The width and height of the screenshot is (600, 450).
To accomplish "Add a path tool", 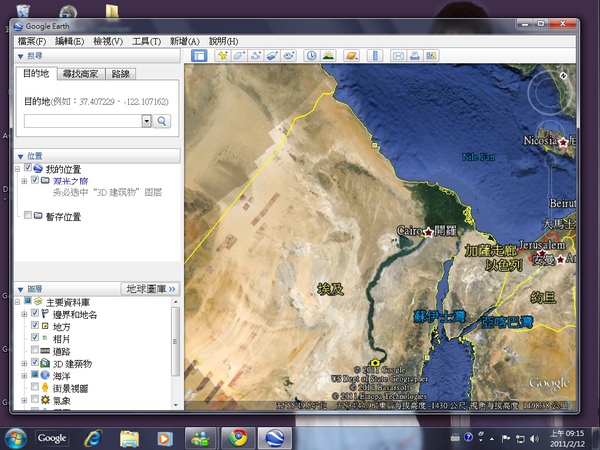I will point(256,56).
